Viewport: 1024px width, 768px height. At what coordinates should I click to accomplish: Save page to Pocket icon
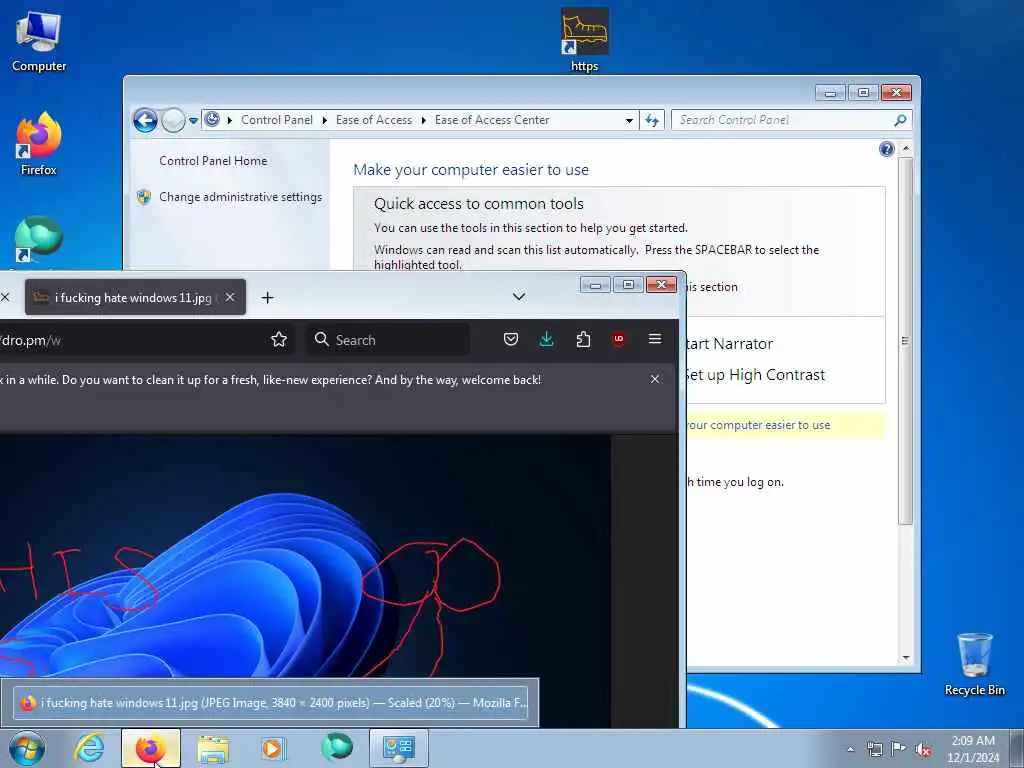coord(511,339)
